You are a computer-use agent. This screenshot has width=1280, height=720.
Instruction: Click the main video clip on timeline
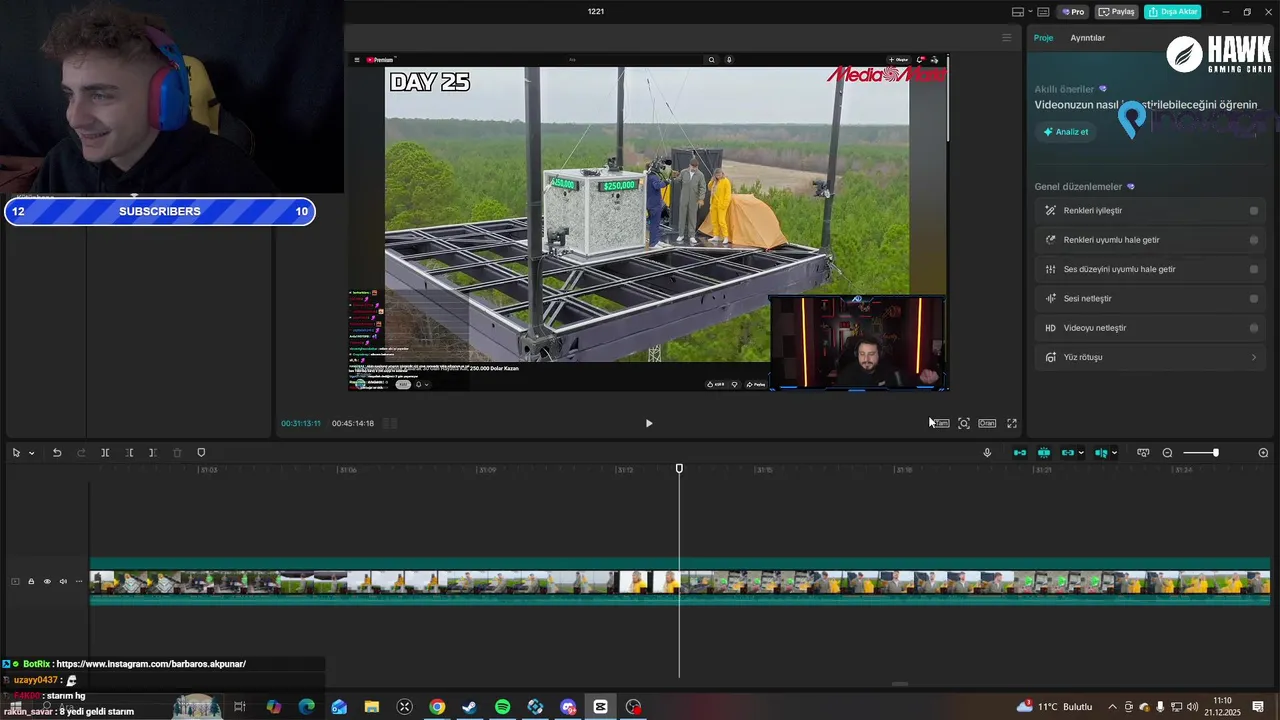[x=680, y=582]
